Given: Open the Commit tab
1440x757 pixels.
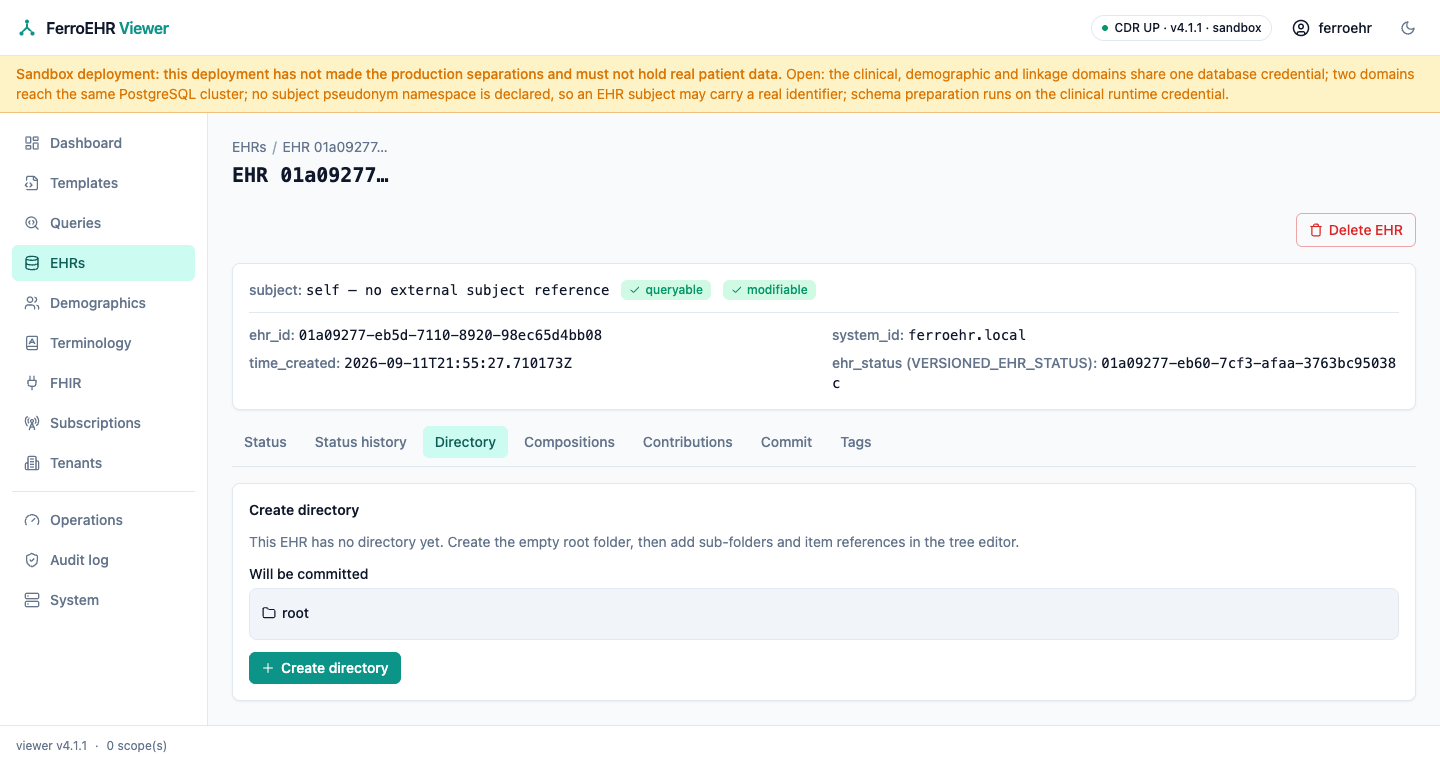Looking at the screenshot, I should 786,442.
